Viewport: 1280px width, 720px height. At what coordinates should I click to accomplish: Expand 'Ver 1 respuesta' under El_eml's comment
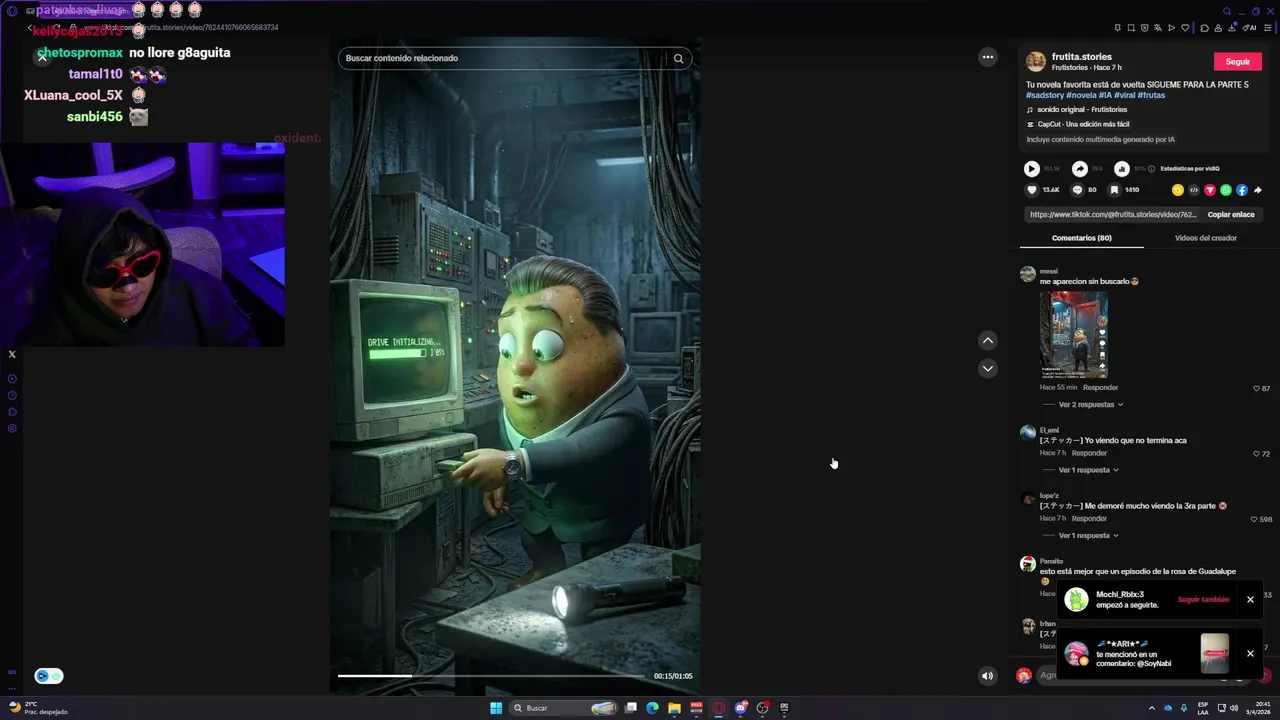(1088, 470)
